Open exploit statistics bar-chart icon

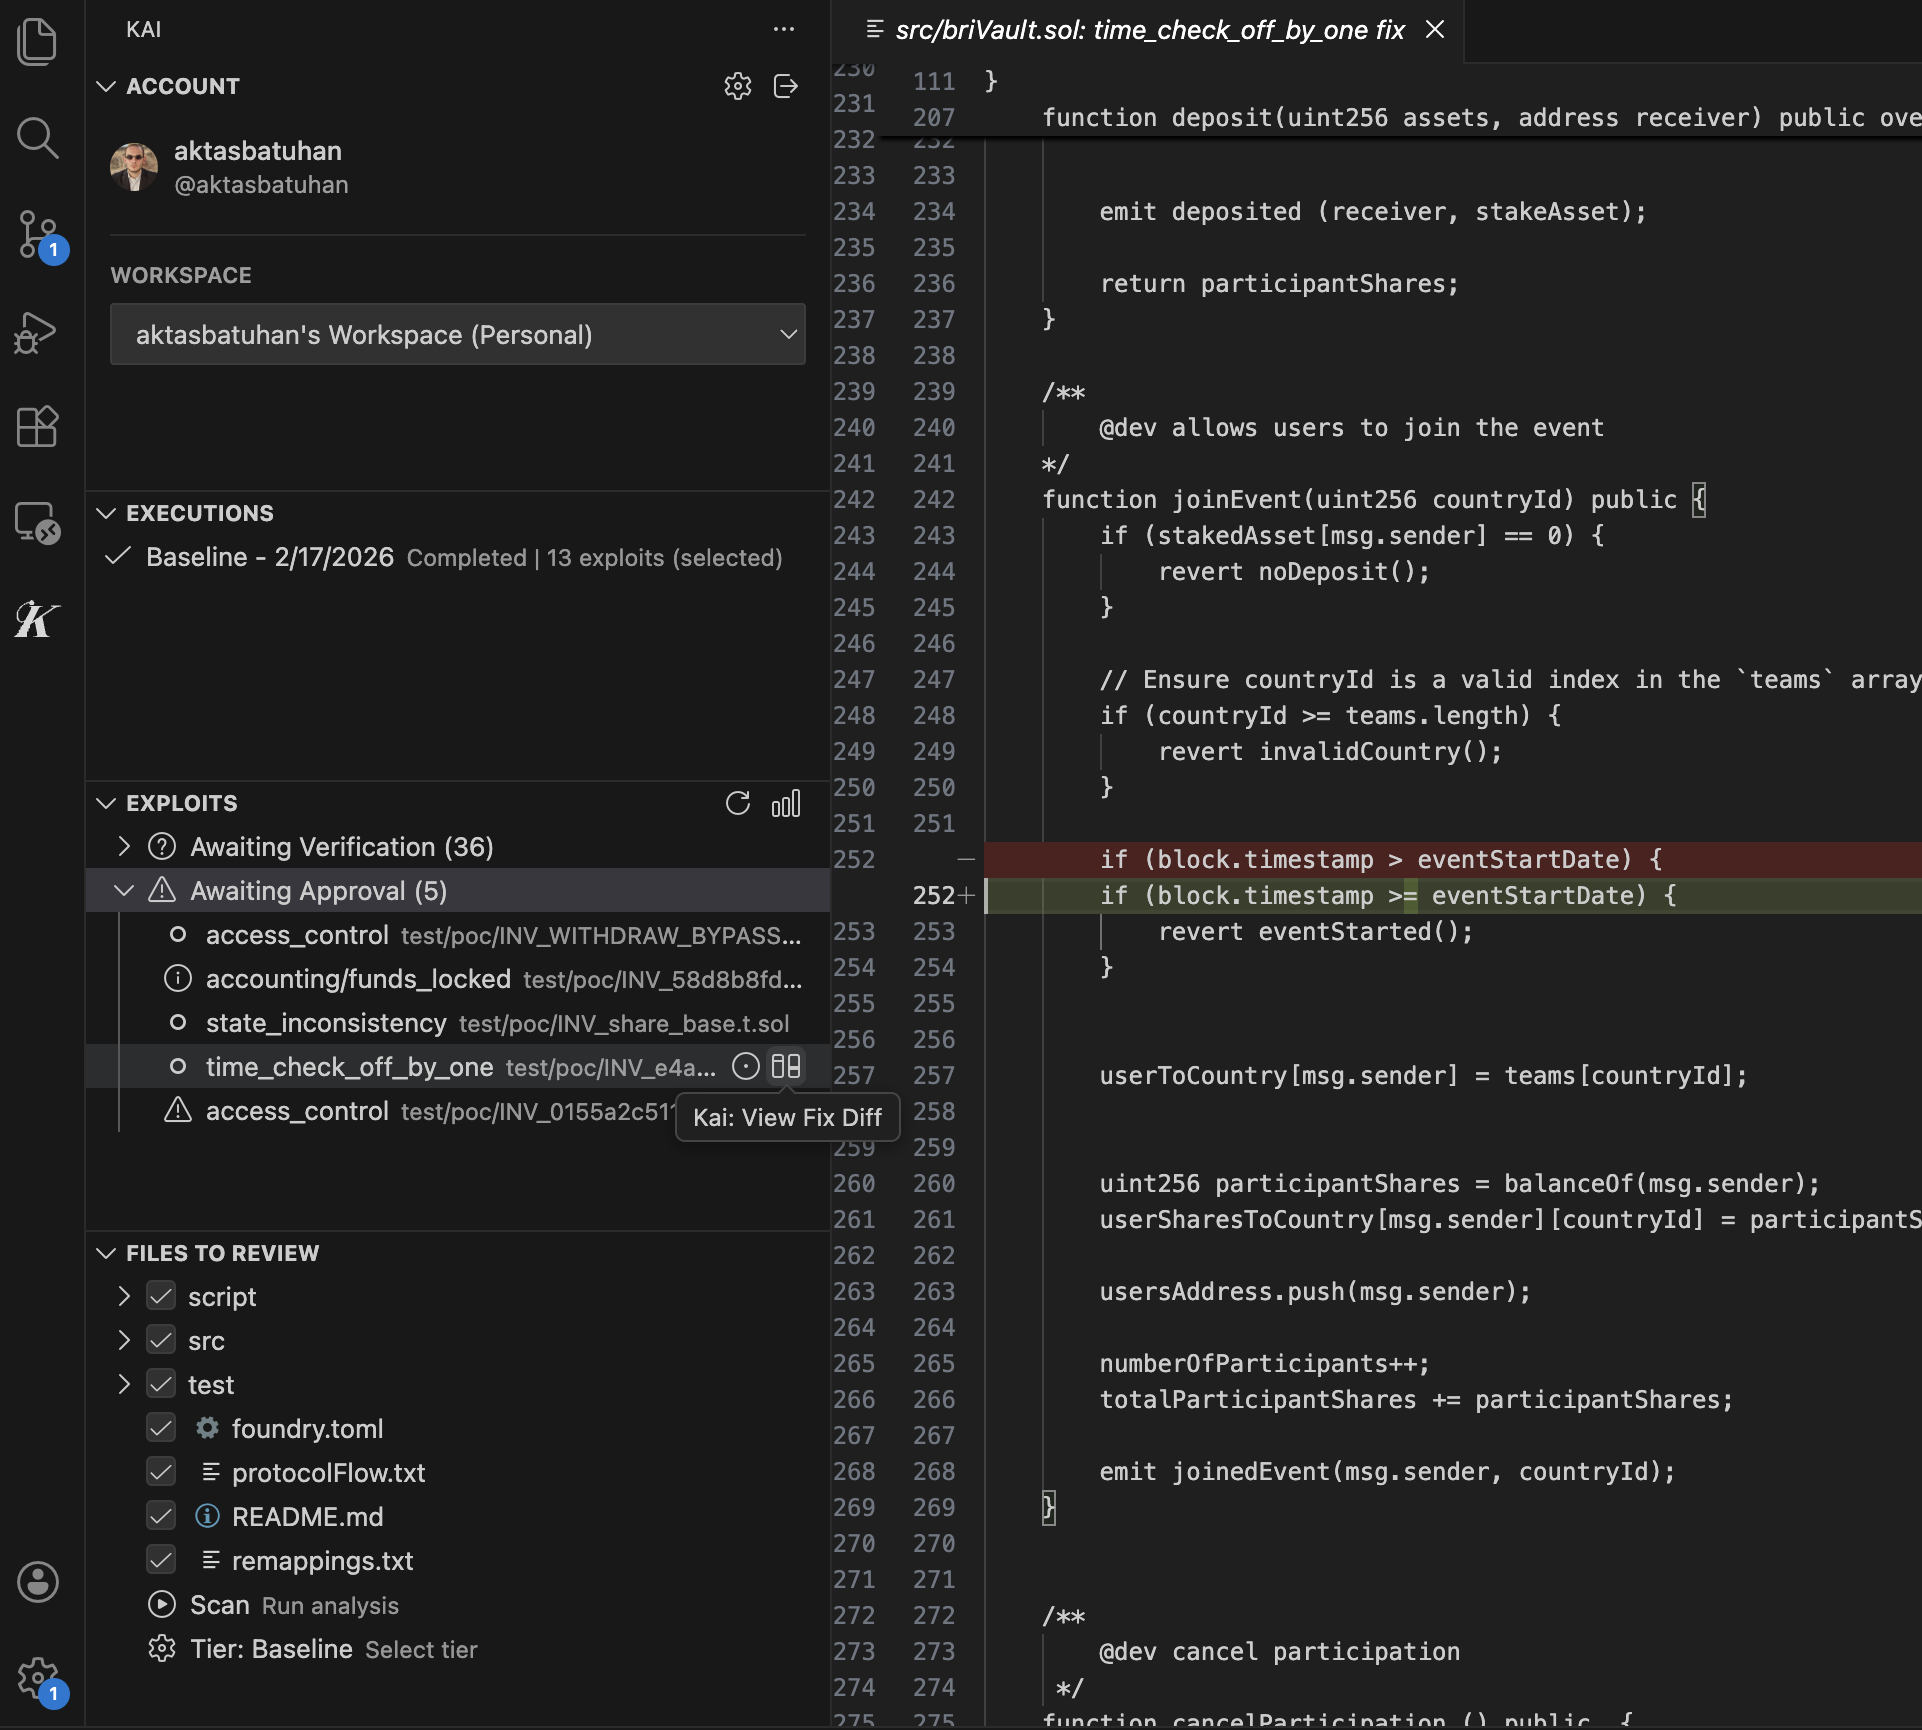click(x=787, y=803)
